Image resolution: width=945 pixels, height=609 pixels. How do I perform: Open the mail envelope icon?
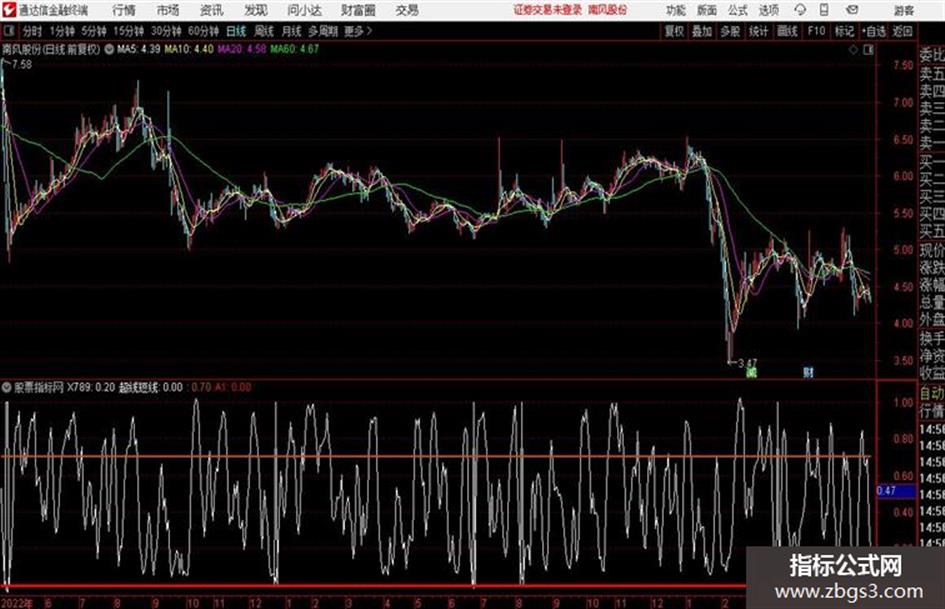point(852,10)
